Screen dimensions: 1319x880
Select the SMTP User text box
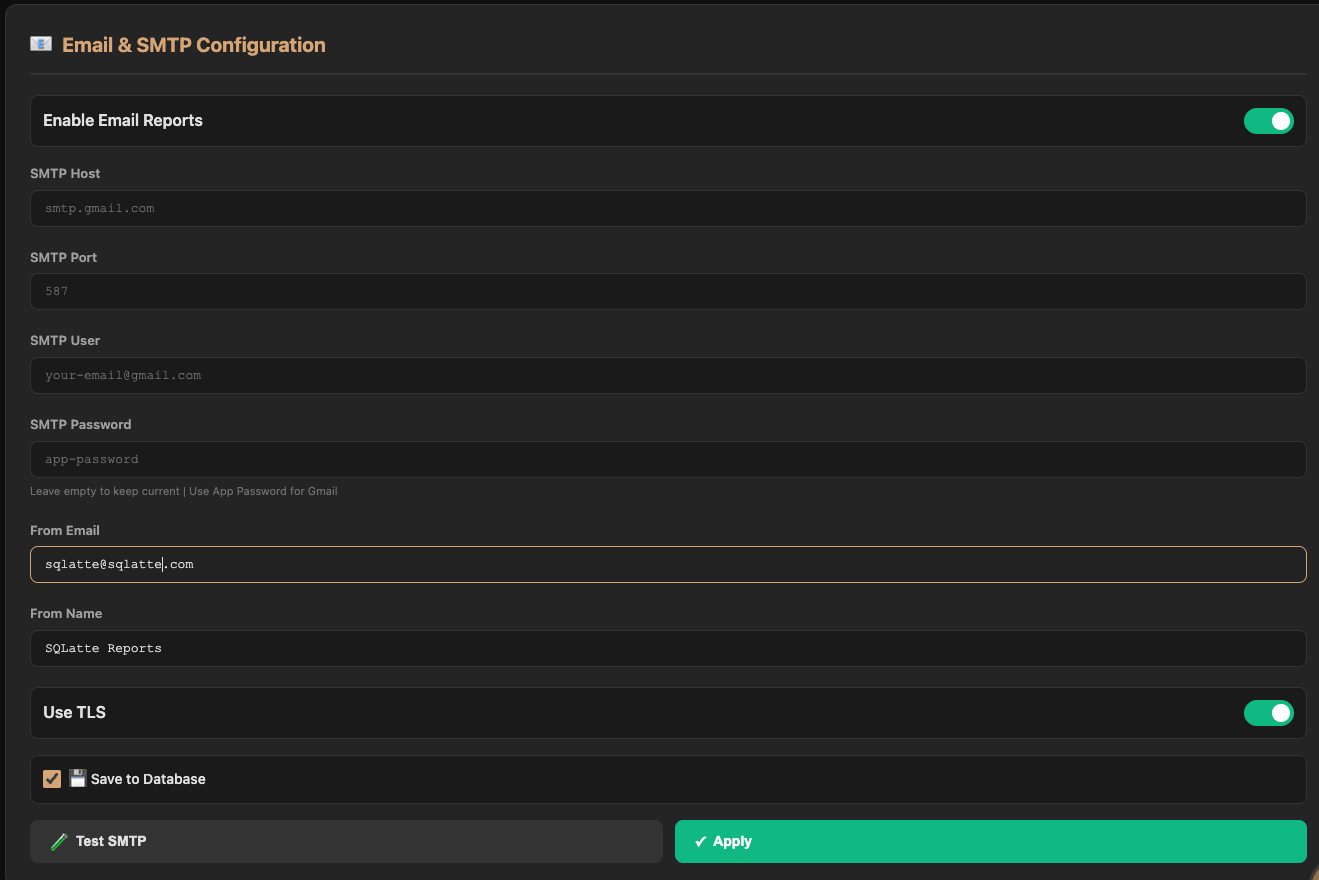pos(668,375)
